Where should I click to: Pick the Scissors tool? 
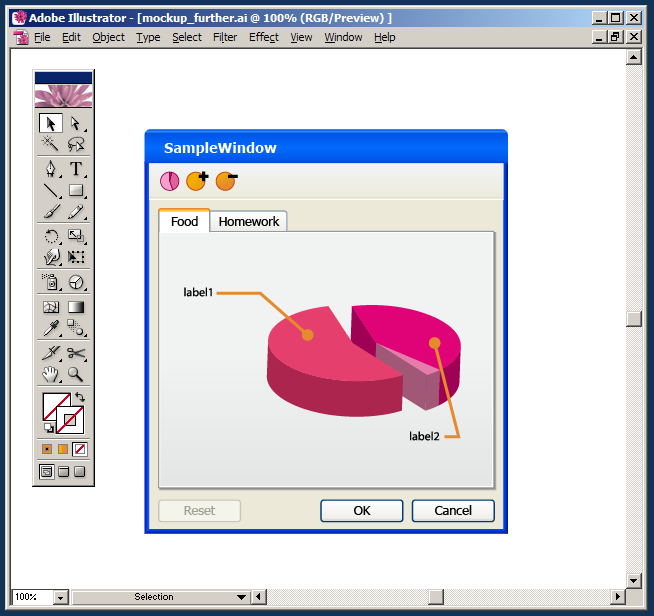pyautogui.click(x=76, y=352)
